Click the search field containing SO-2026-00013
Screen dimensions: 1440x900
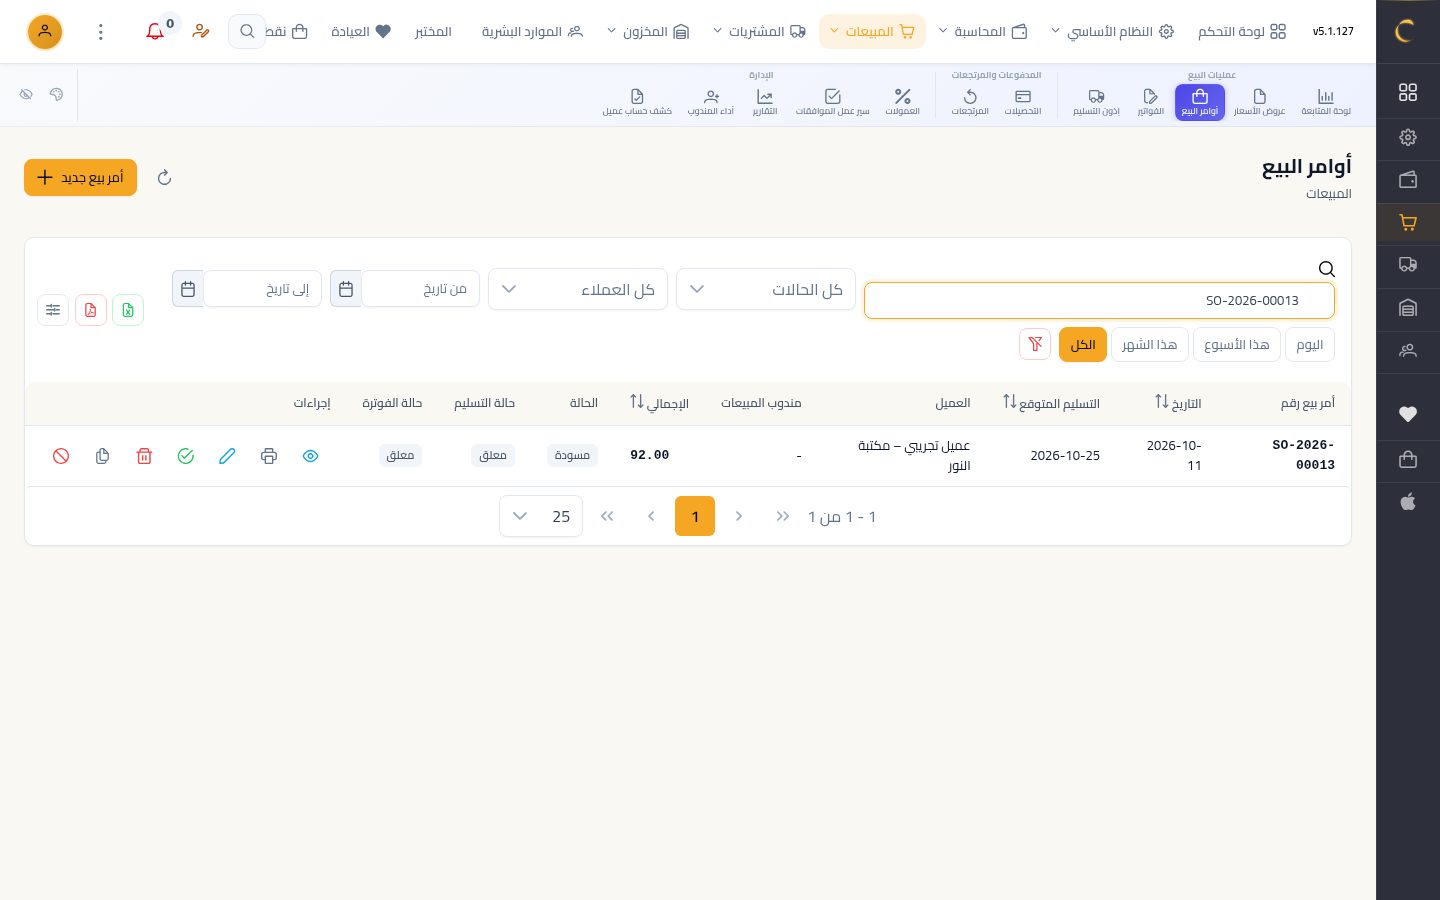[x=1099, y=300]
